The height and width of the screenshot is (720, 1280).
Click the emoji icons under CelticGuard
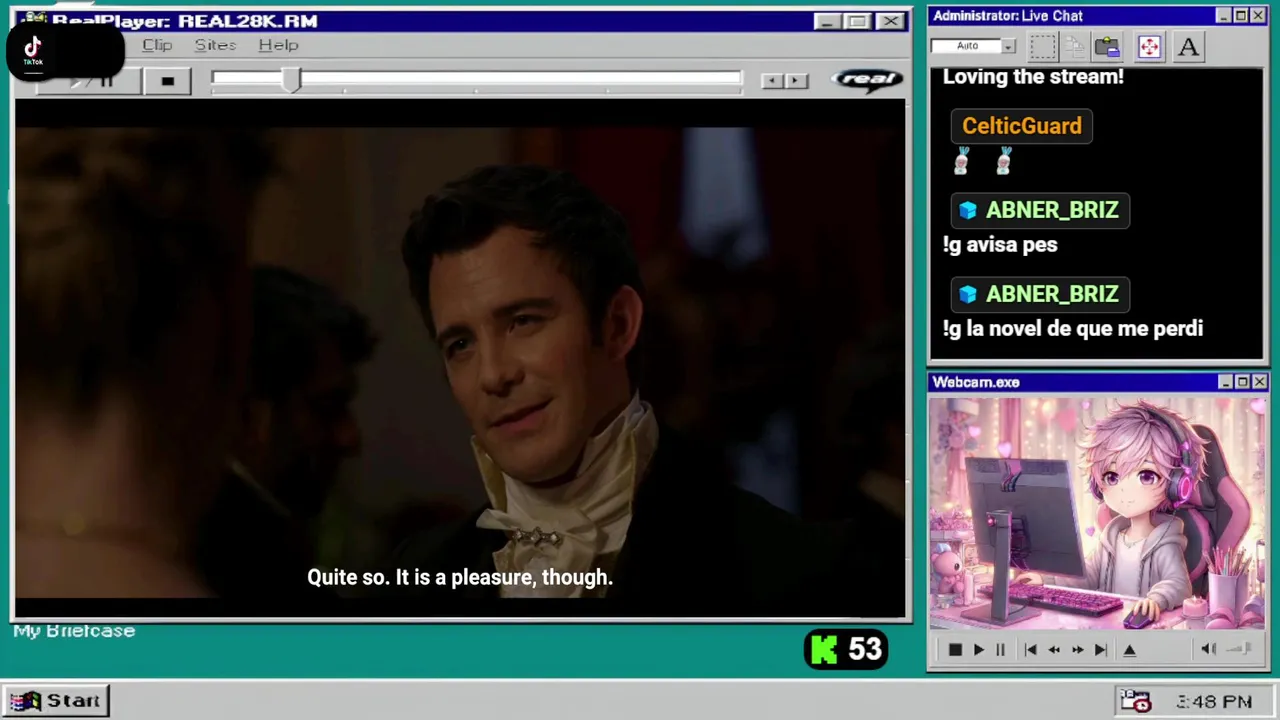(x=982, y=161)
